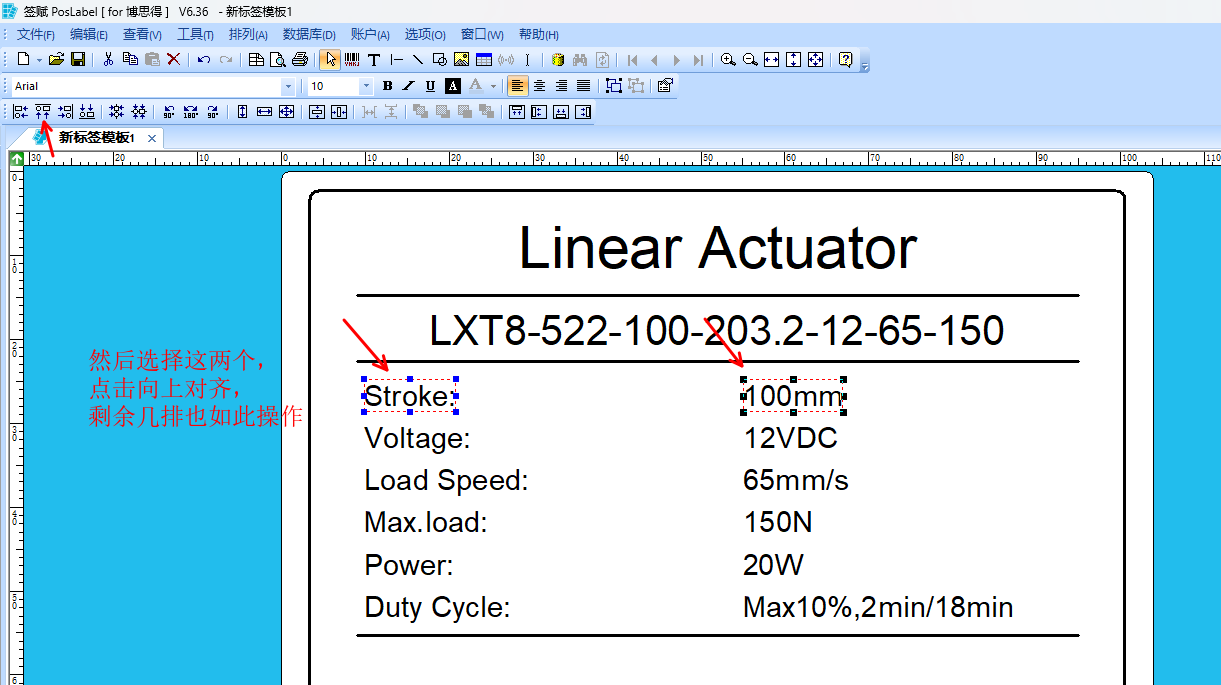Open the font color picker arrow
This screenshot has width=1221, height=685.
point(493,87)
